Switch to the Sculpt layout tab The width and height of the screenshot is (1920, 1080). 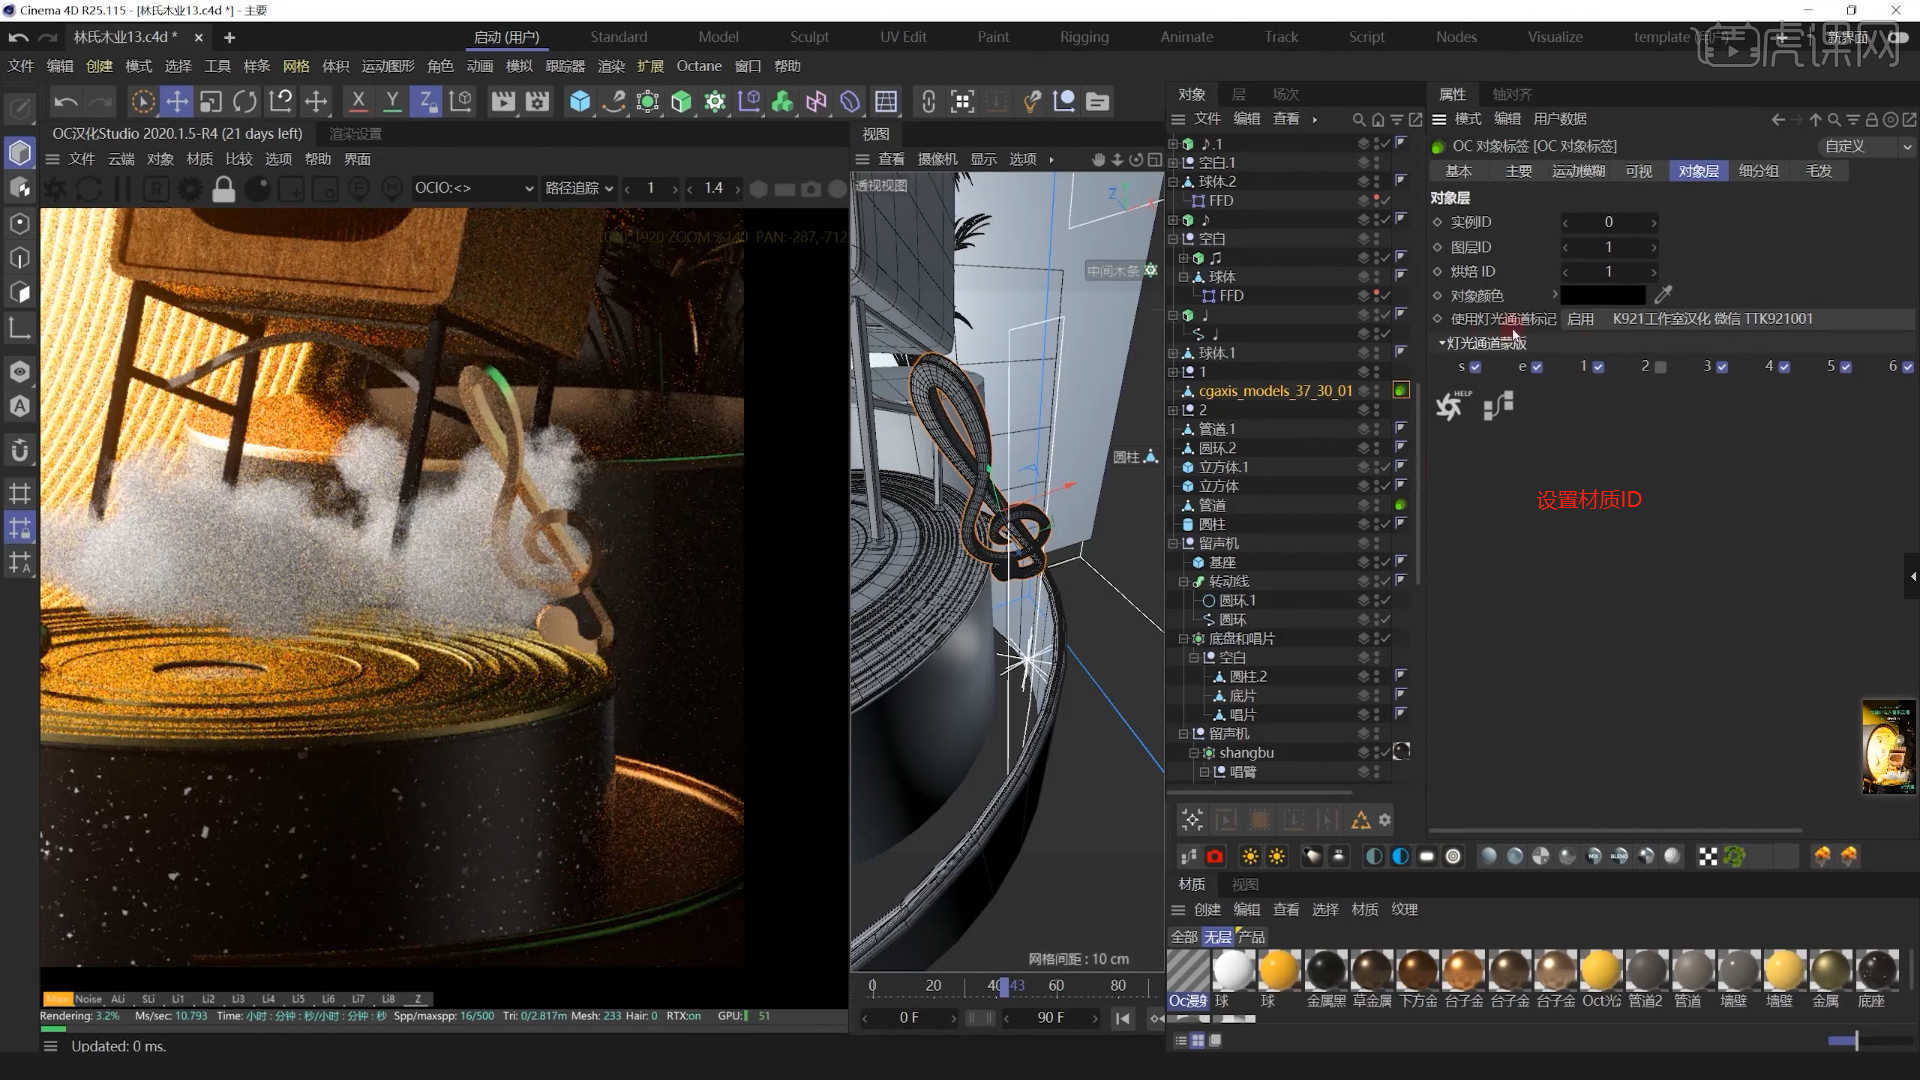(809, 37)
